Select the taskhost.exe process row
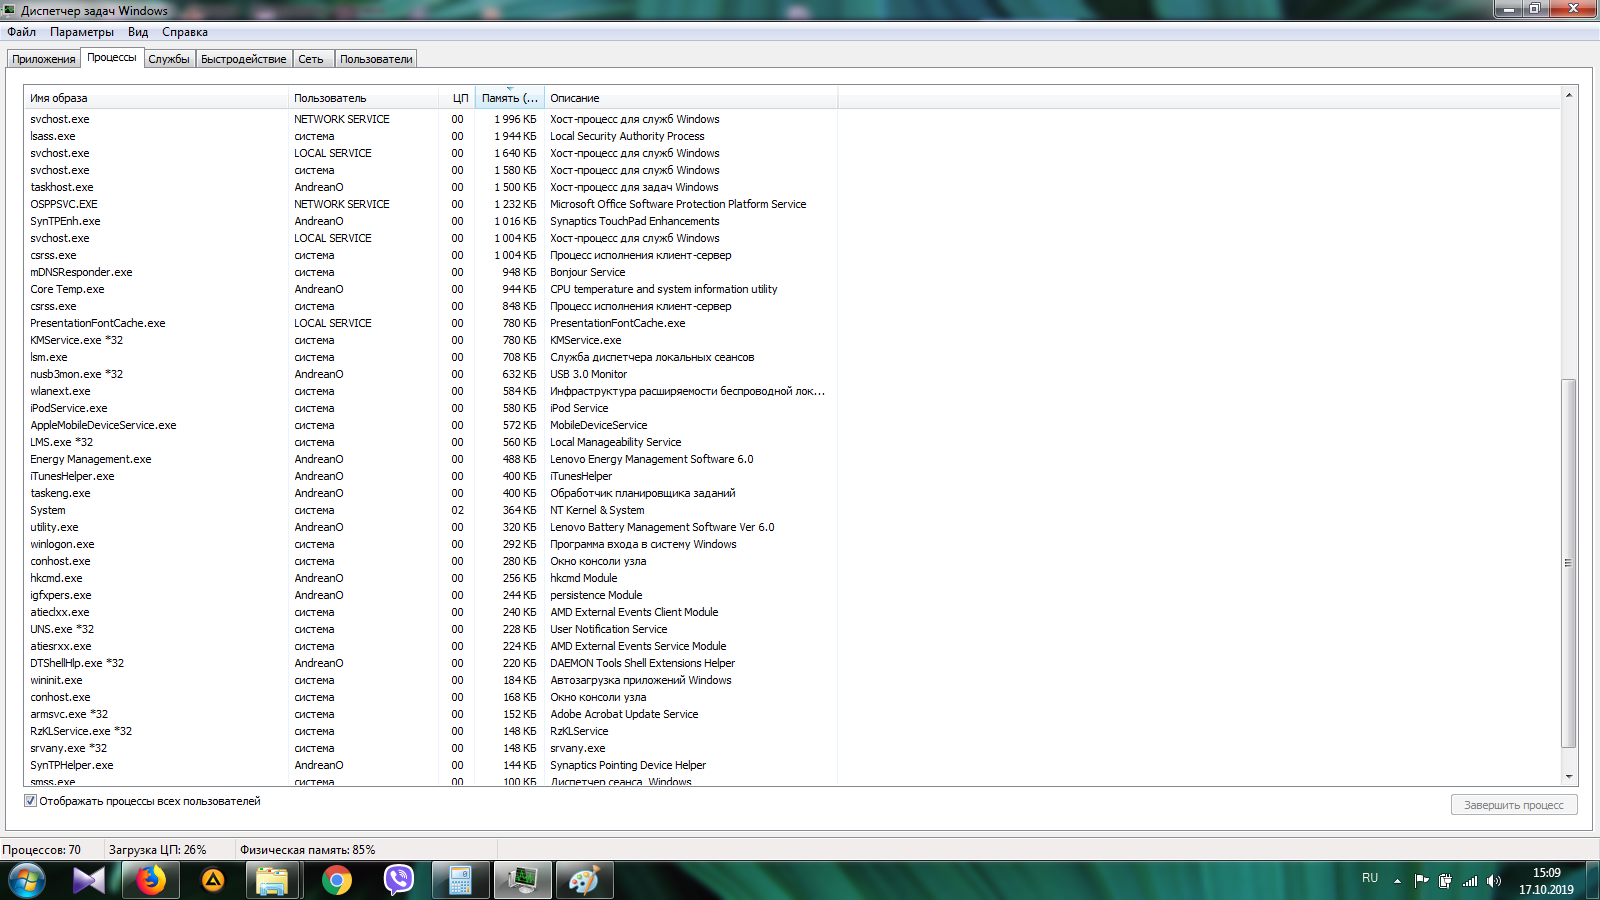Image resolution: width=1600 pixels, height=900 pixels. (x=430, y=187)
